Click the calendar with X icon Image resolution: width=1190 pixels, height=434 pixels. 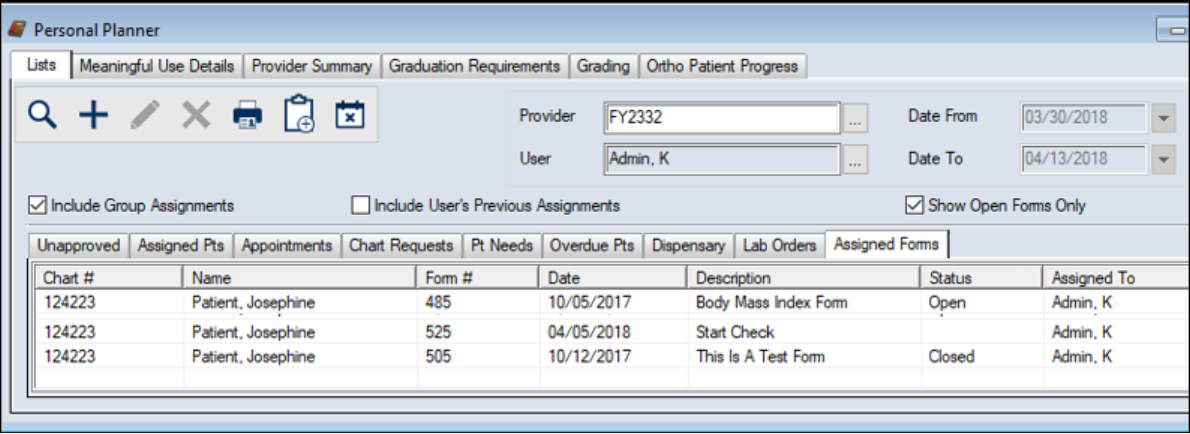pos(349,115)
